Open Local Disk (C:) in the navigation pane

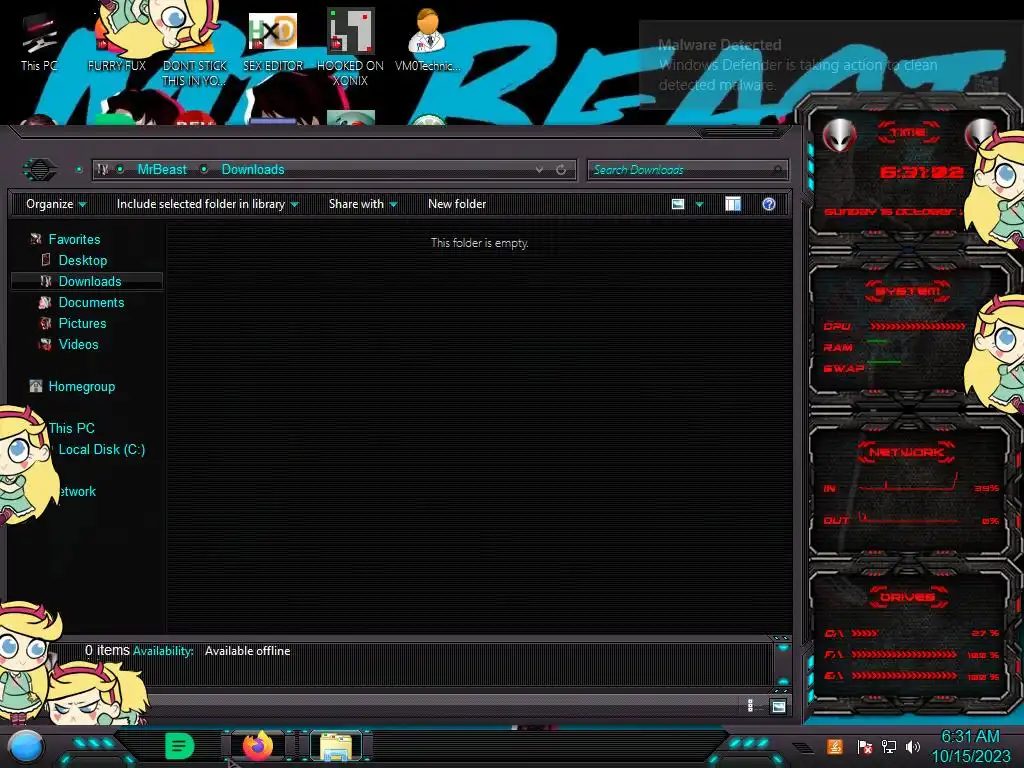[101, 449]
